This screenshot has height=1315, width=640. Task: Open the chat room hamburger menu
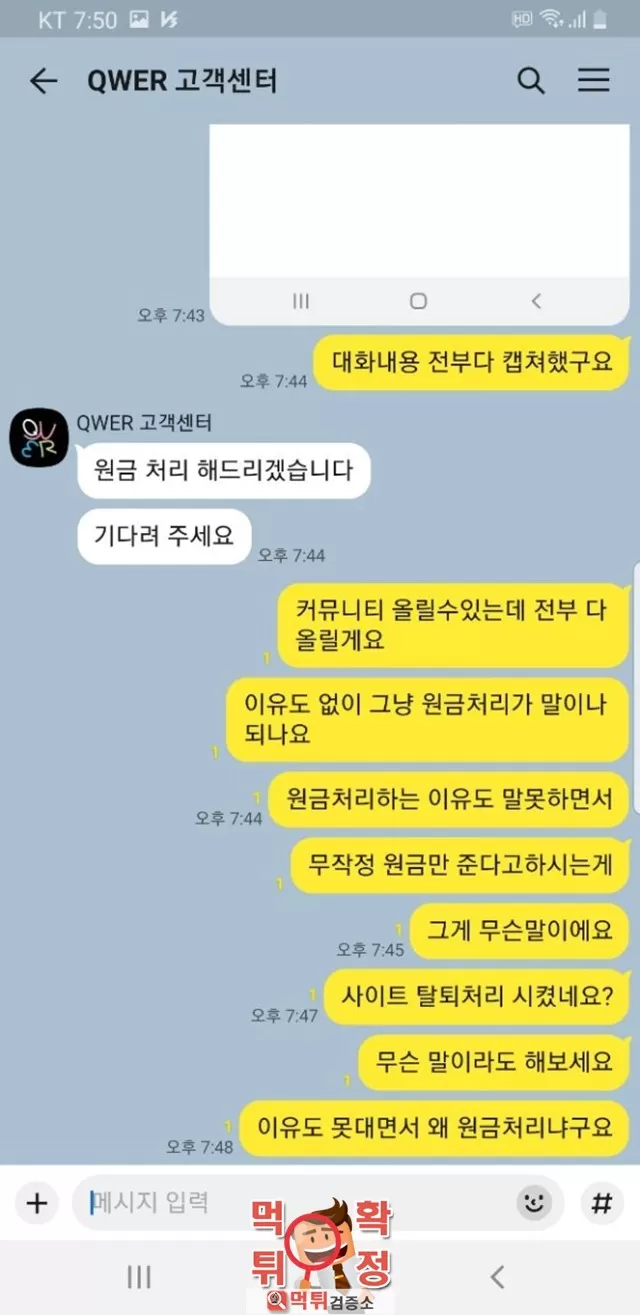click(594, 81)
